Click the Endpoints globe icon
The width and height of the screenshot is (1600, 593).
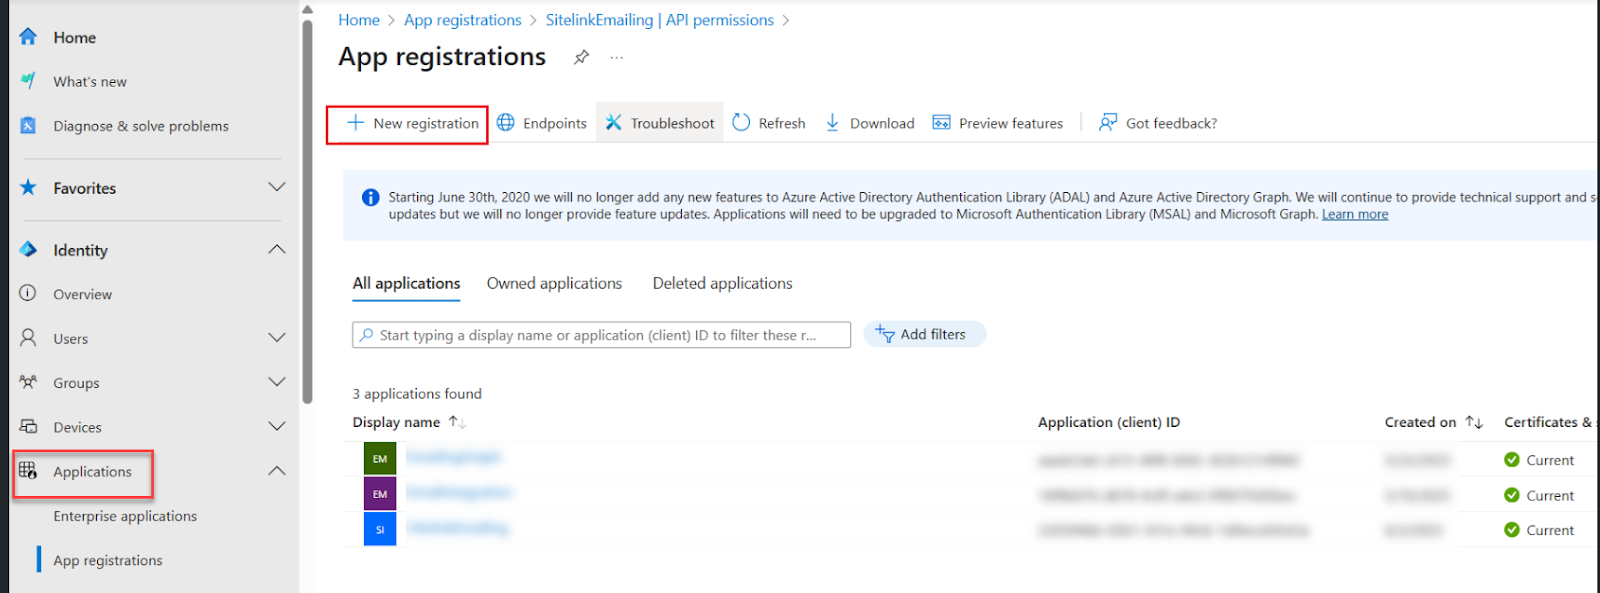(506, 122)
